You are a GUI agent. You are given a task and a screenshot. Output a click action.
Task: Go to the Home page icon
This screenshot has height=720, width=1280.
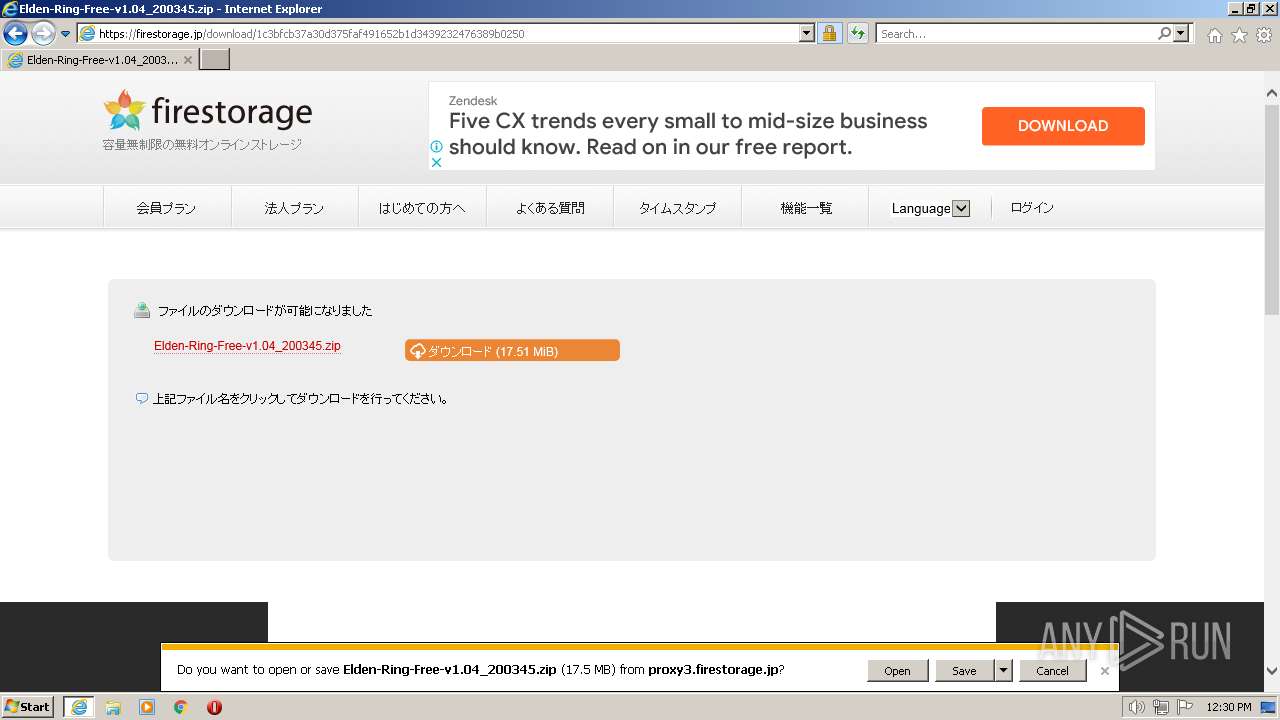(1214, 35)
